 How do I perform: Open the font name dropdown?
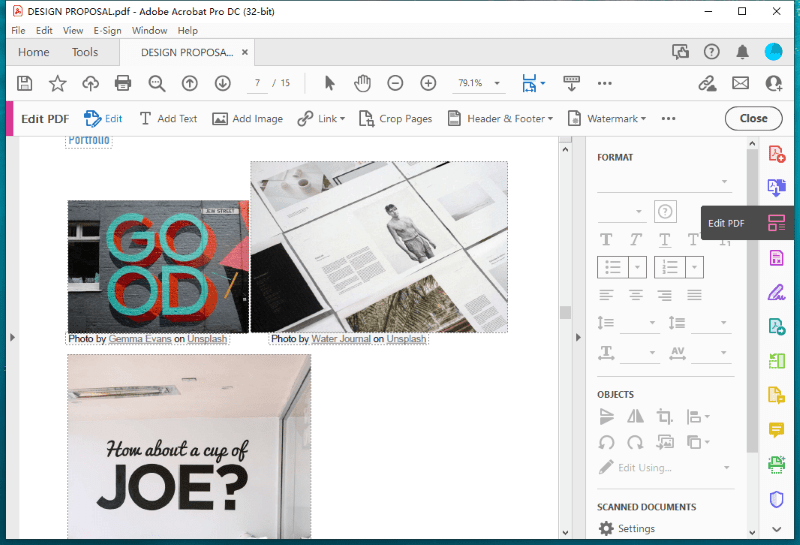pyautogui.click(x=665, y=182)
